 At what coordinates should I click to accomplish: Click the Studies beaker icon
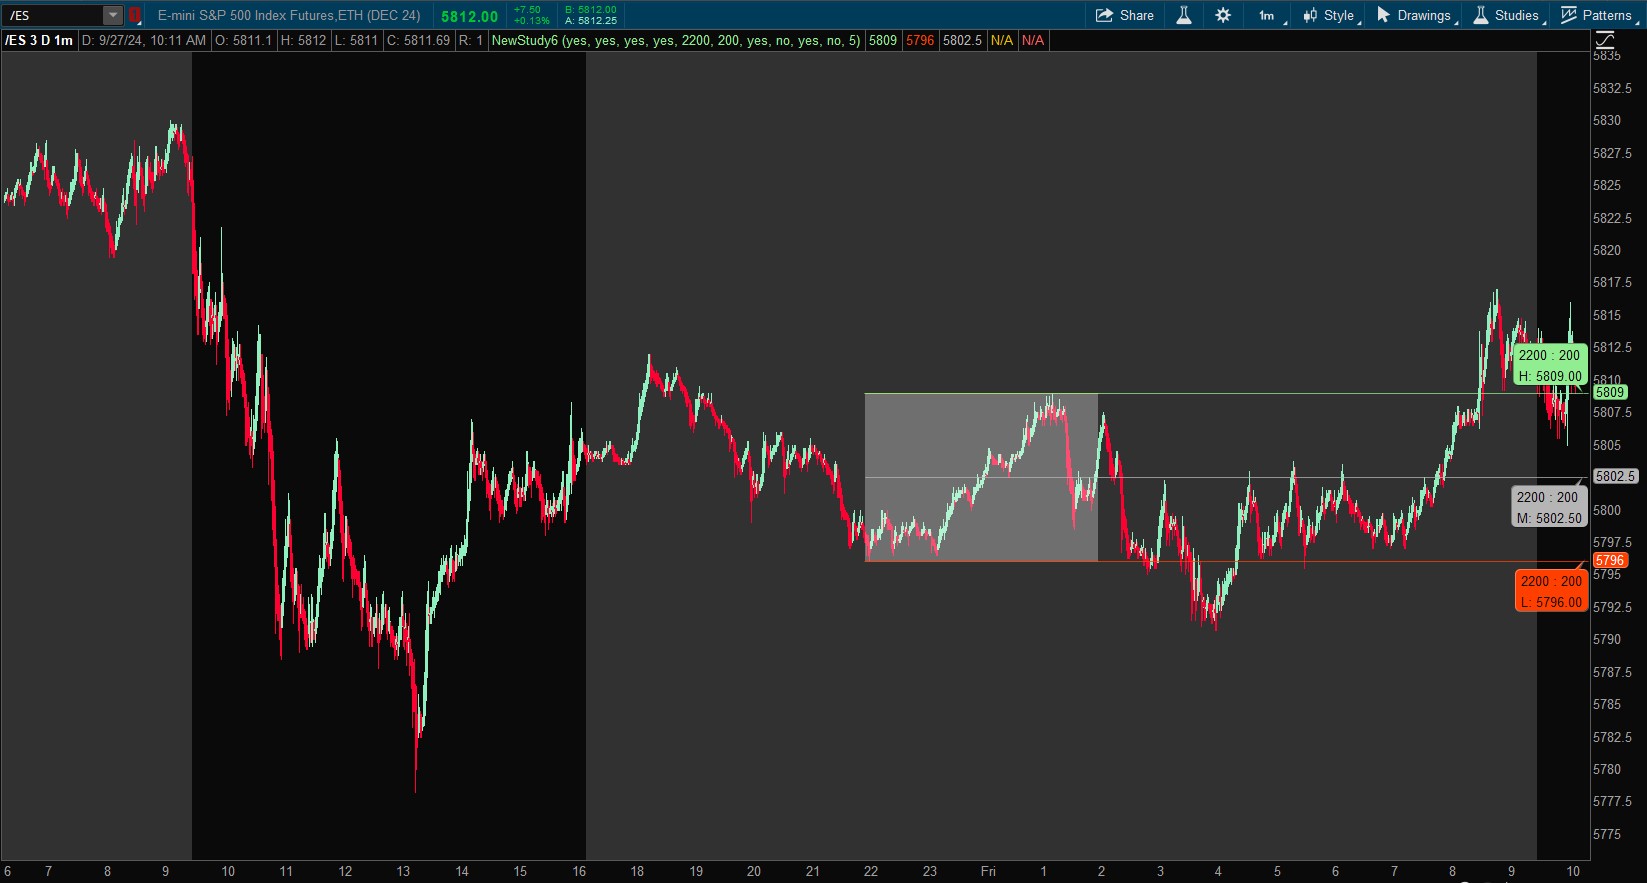[x=1481, y=15]
